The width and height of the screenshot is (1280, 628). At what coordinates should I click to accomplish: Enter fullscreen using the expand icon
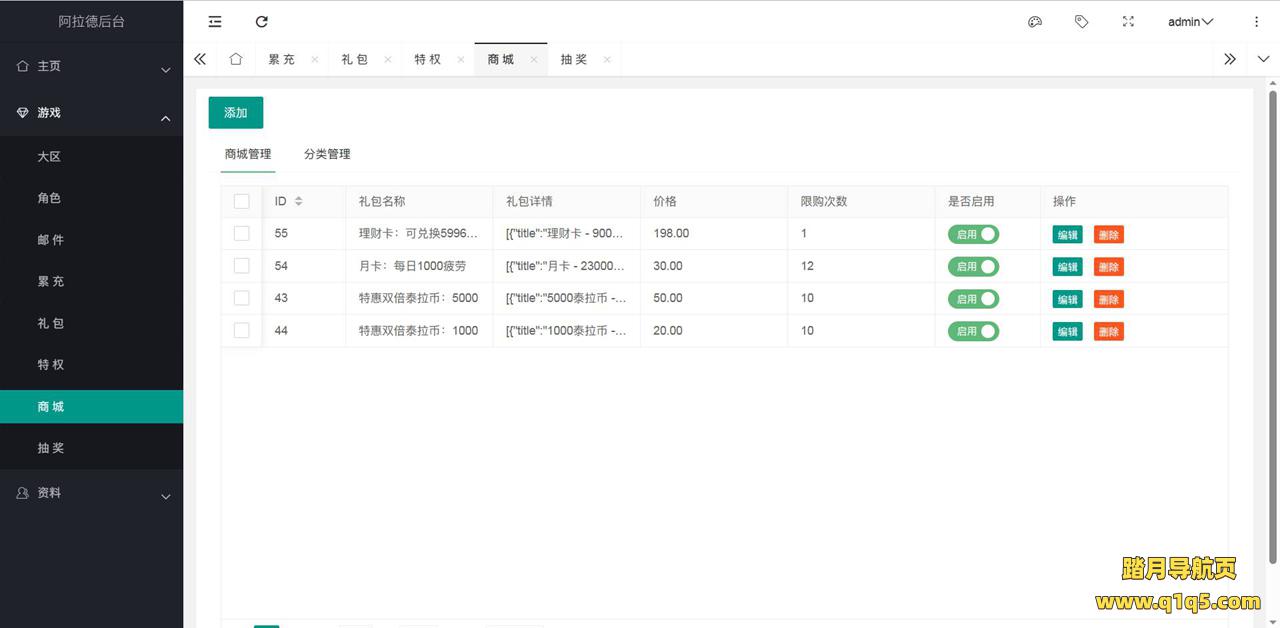point(1128,22)
